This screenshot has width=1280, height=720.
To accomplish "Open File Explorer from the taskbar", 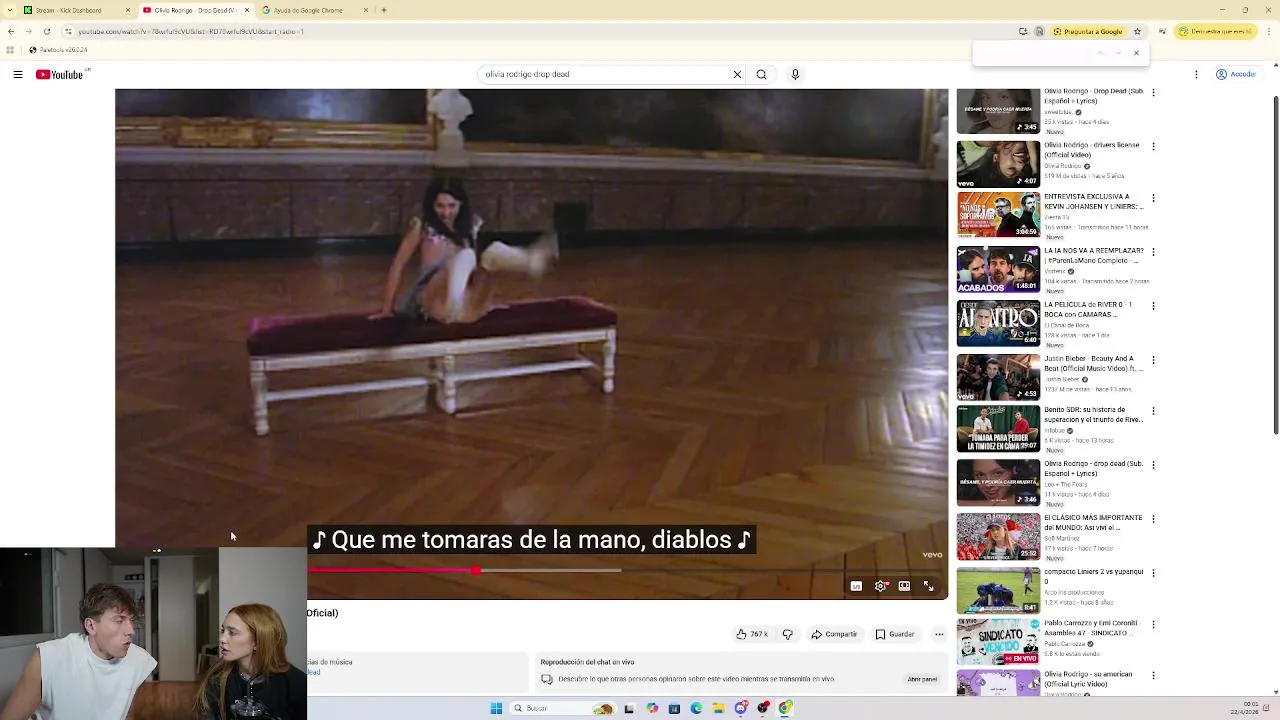I will pos(718,708).
